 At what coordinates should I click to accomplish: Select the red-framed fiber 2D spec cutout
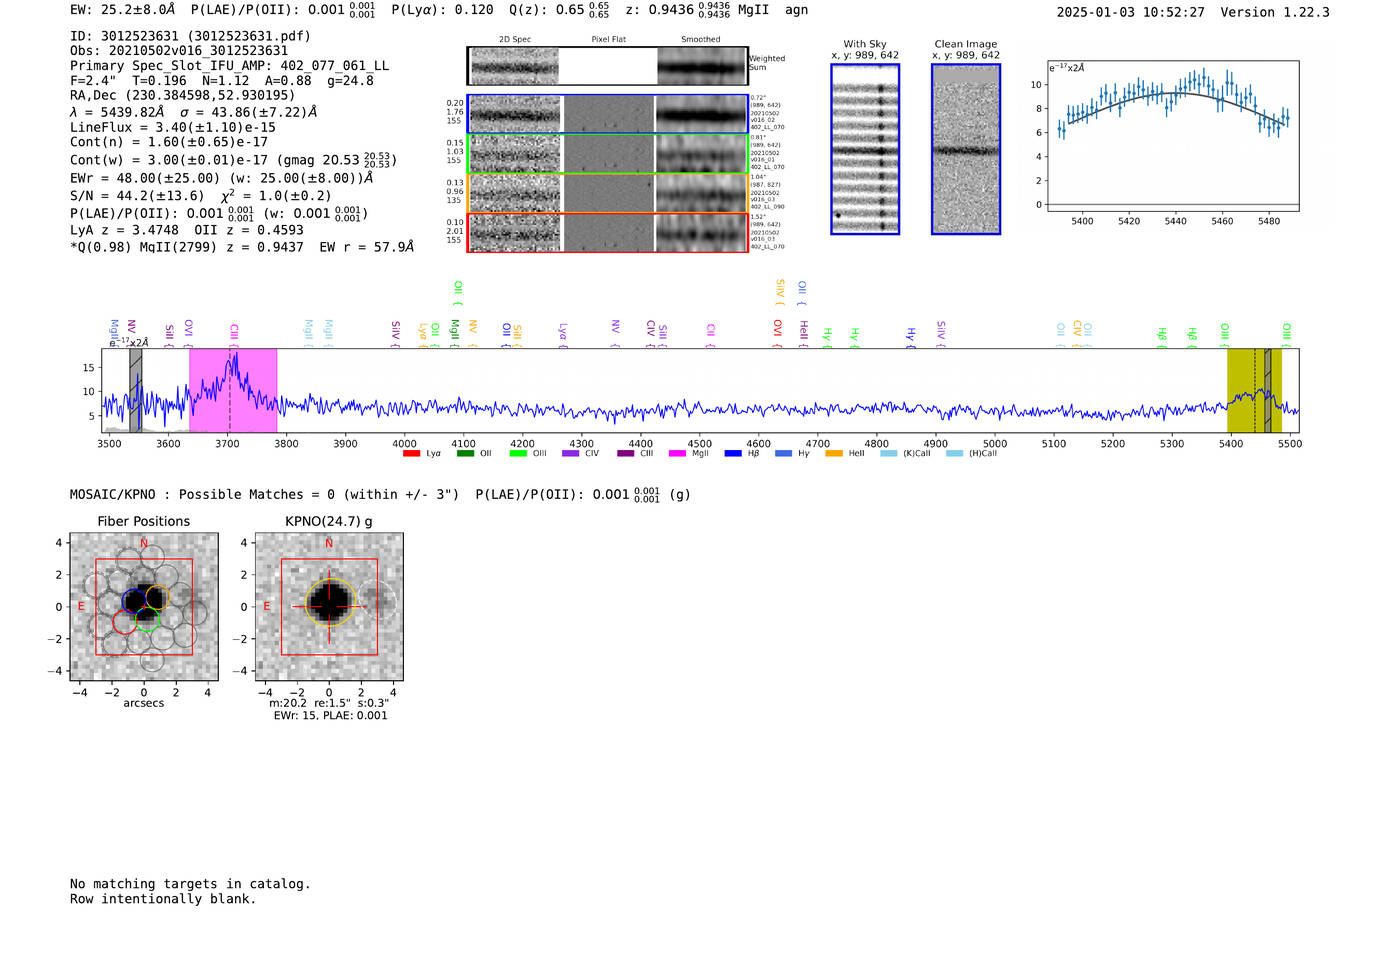coord(515,232)
